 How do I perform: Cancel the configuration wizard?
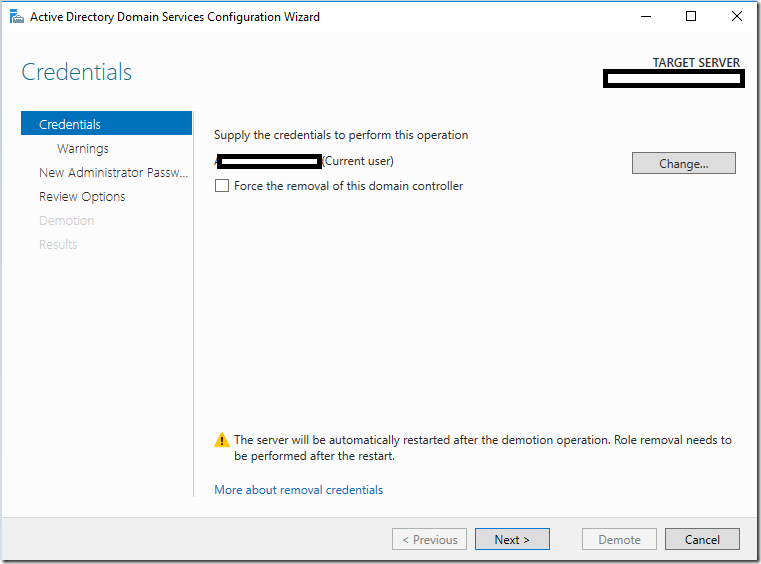click(702, 539)
